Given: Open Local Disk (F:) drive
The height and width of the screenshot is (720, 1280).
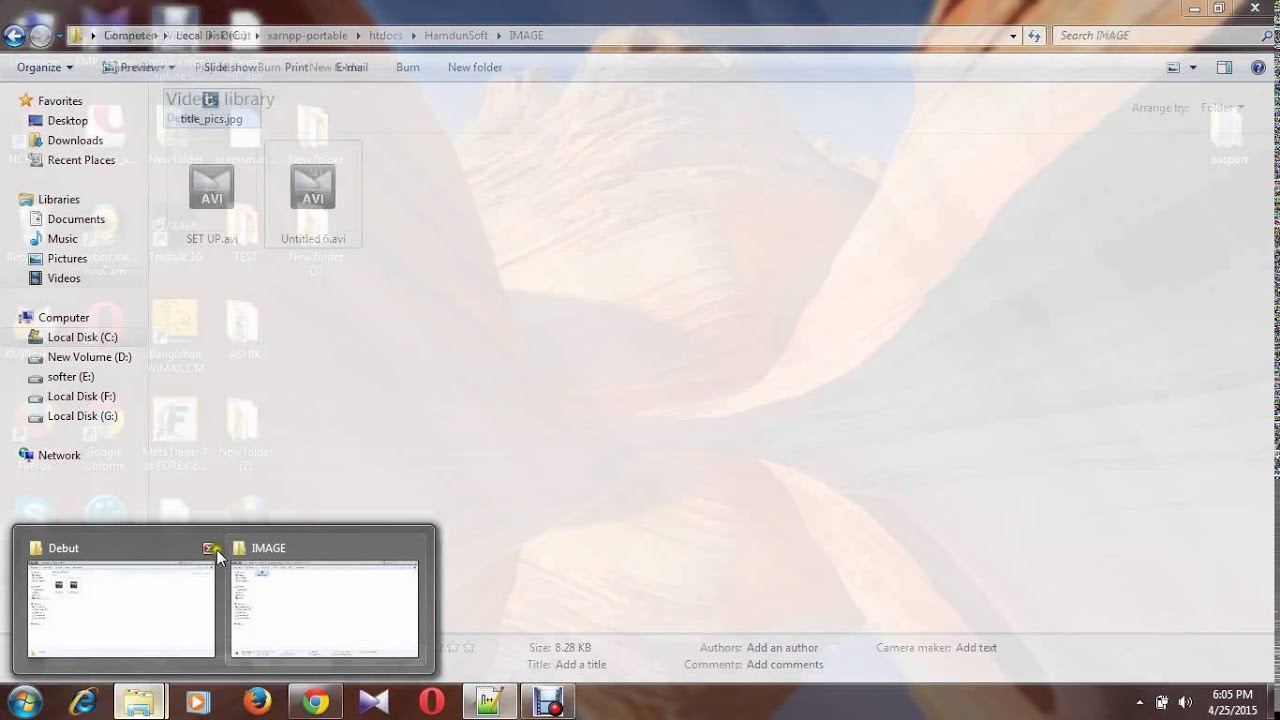Looking at the screenshot, I should point(81,397).
